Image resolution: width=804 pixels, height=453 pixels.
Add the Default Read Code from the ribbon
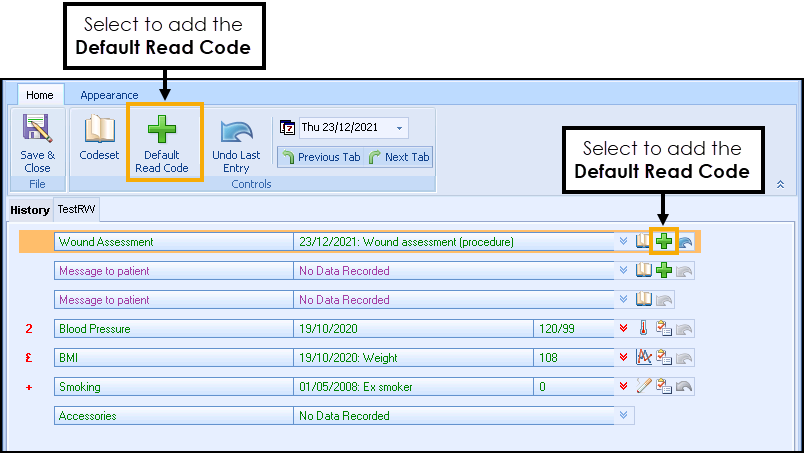coord(162,142)
